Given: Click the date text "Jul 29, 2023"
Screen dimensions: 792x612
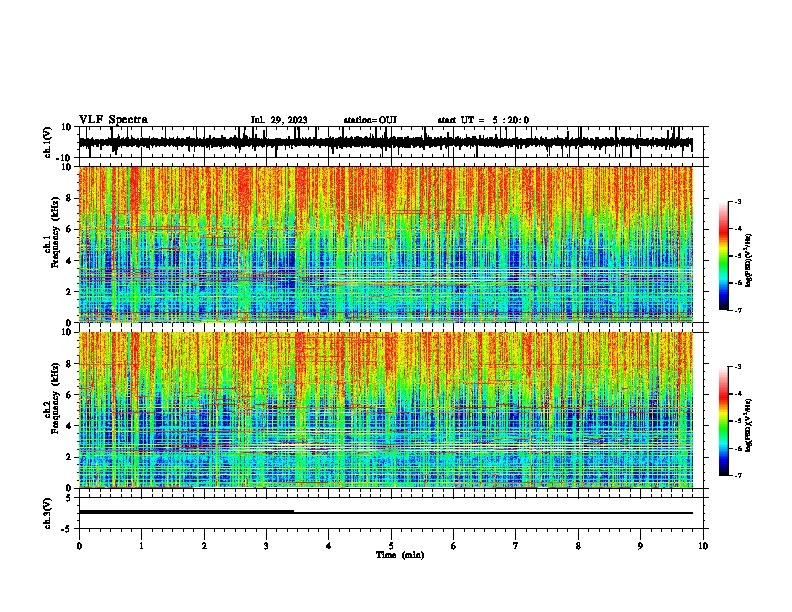Looking at the screenshot, I should pyautogui.click(x=279, y=120).
